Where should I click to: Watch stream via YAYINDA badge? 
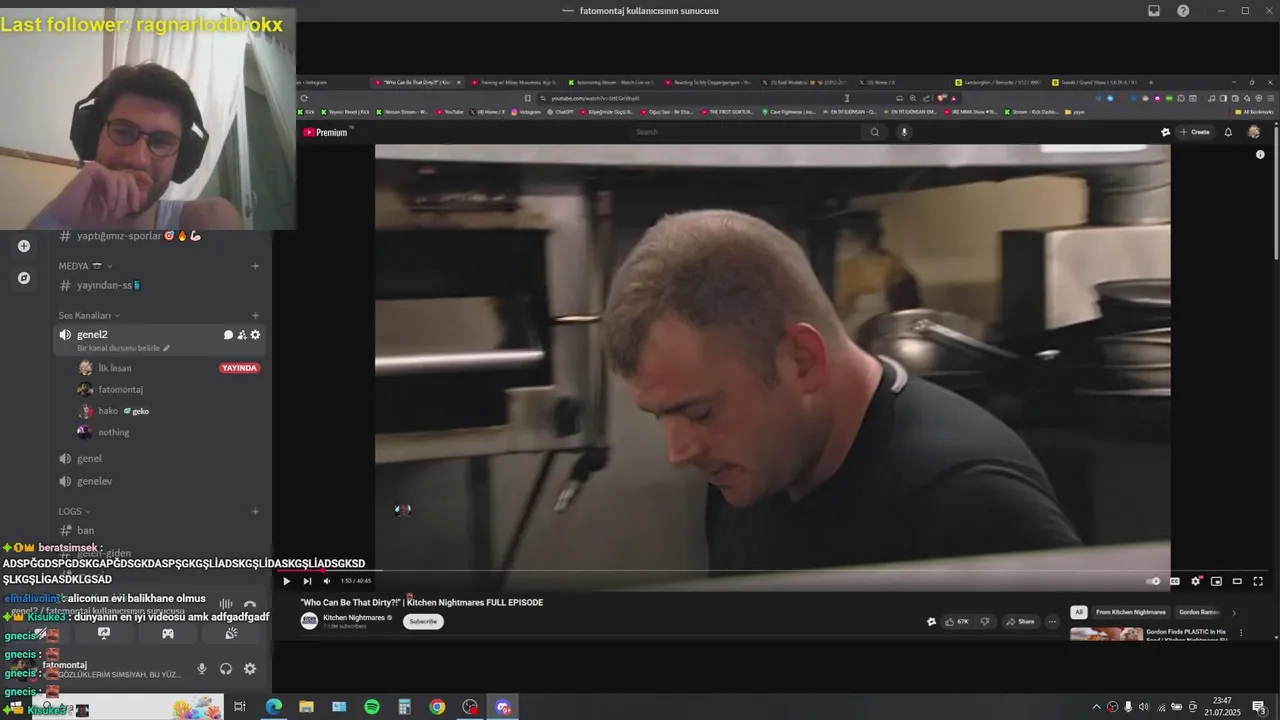coord(239,368)
